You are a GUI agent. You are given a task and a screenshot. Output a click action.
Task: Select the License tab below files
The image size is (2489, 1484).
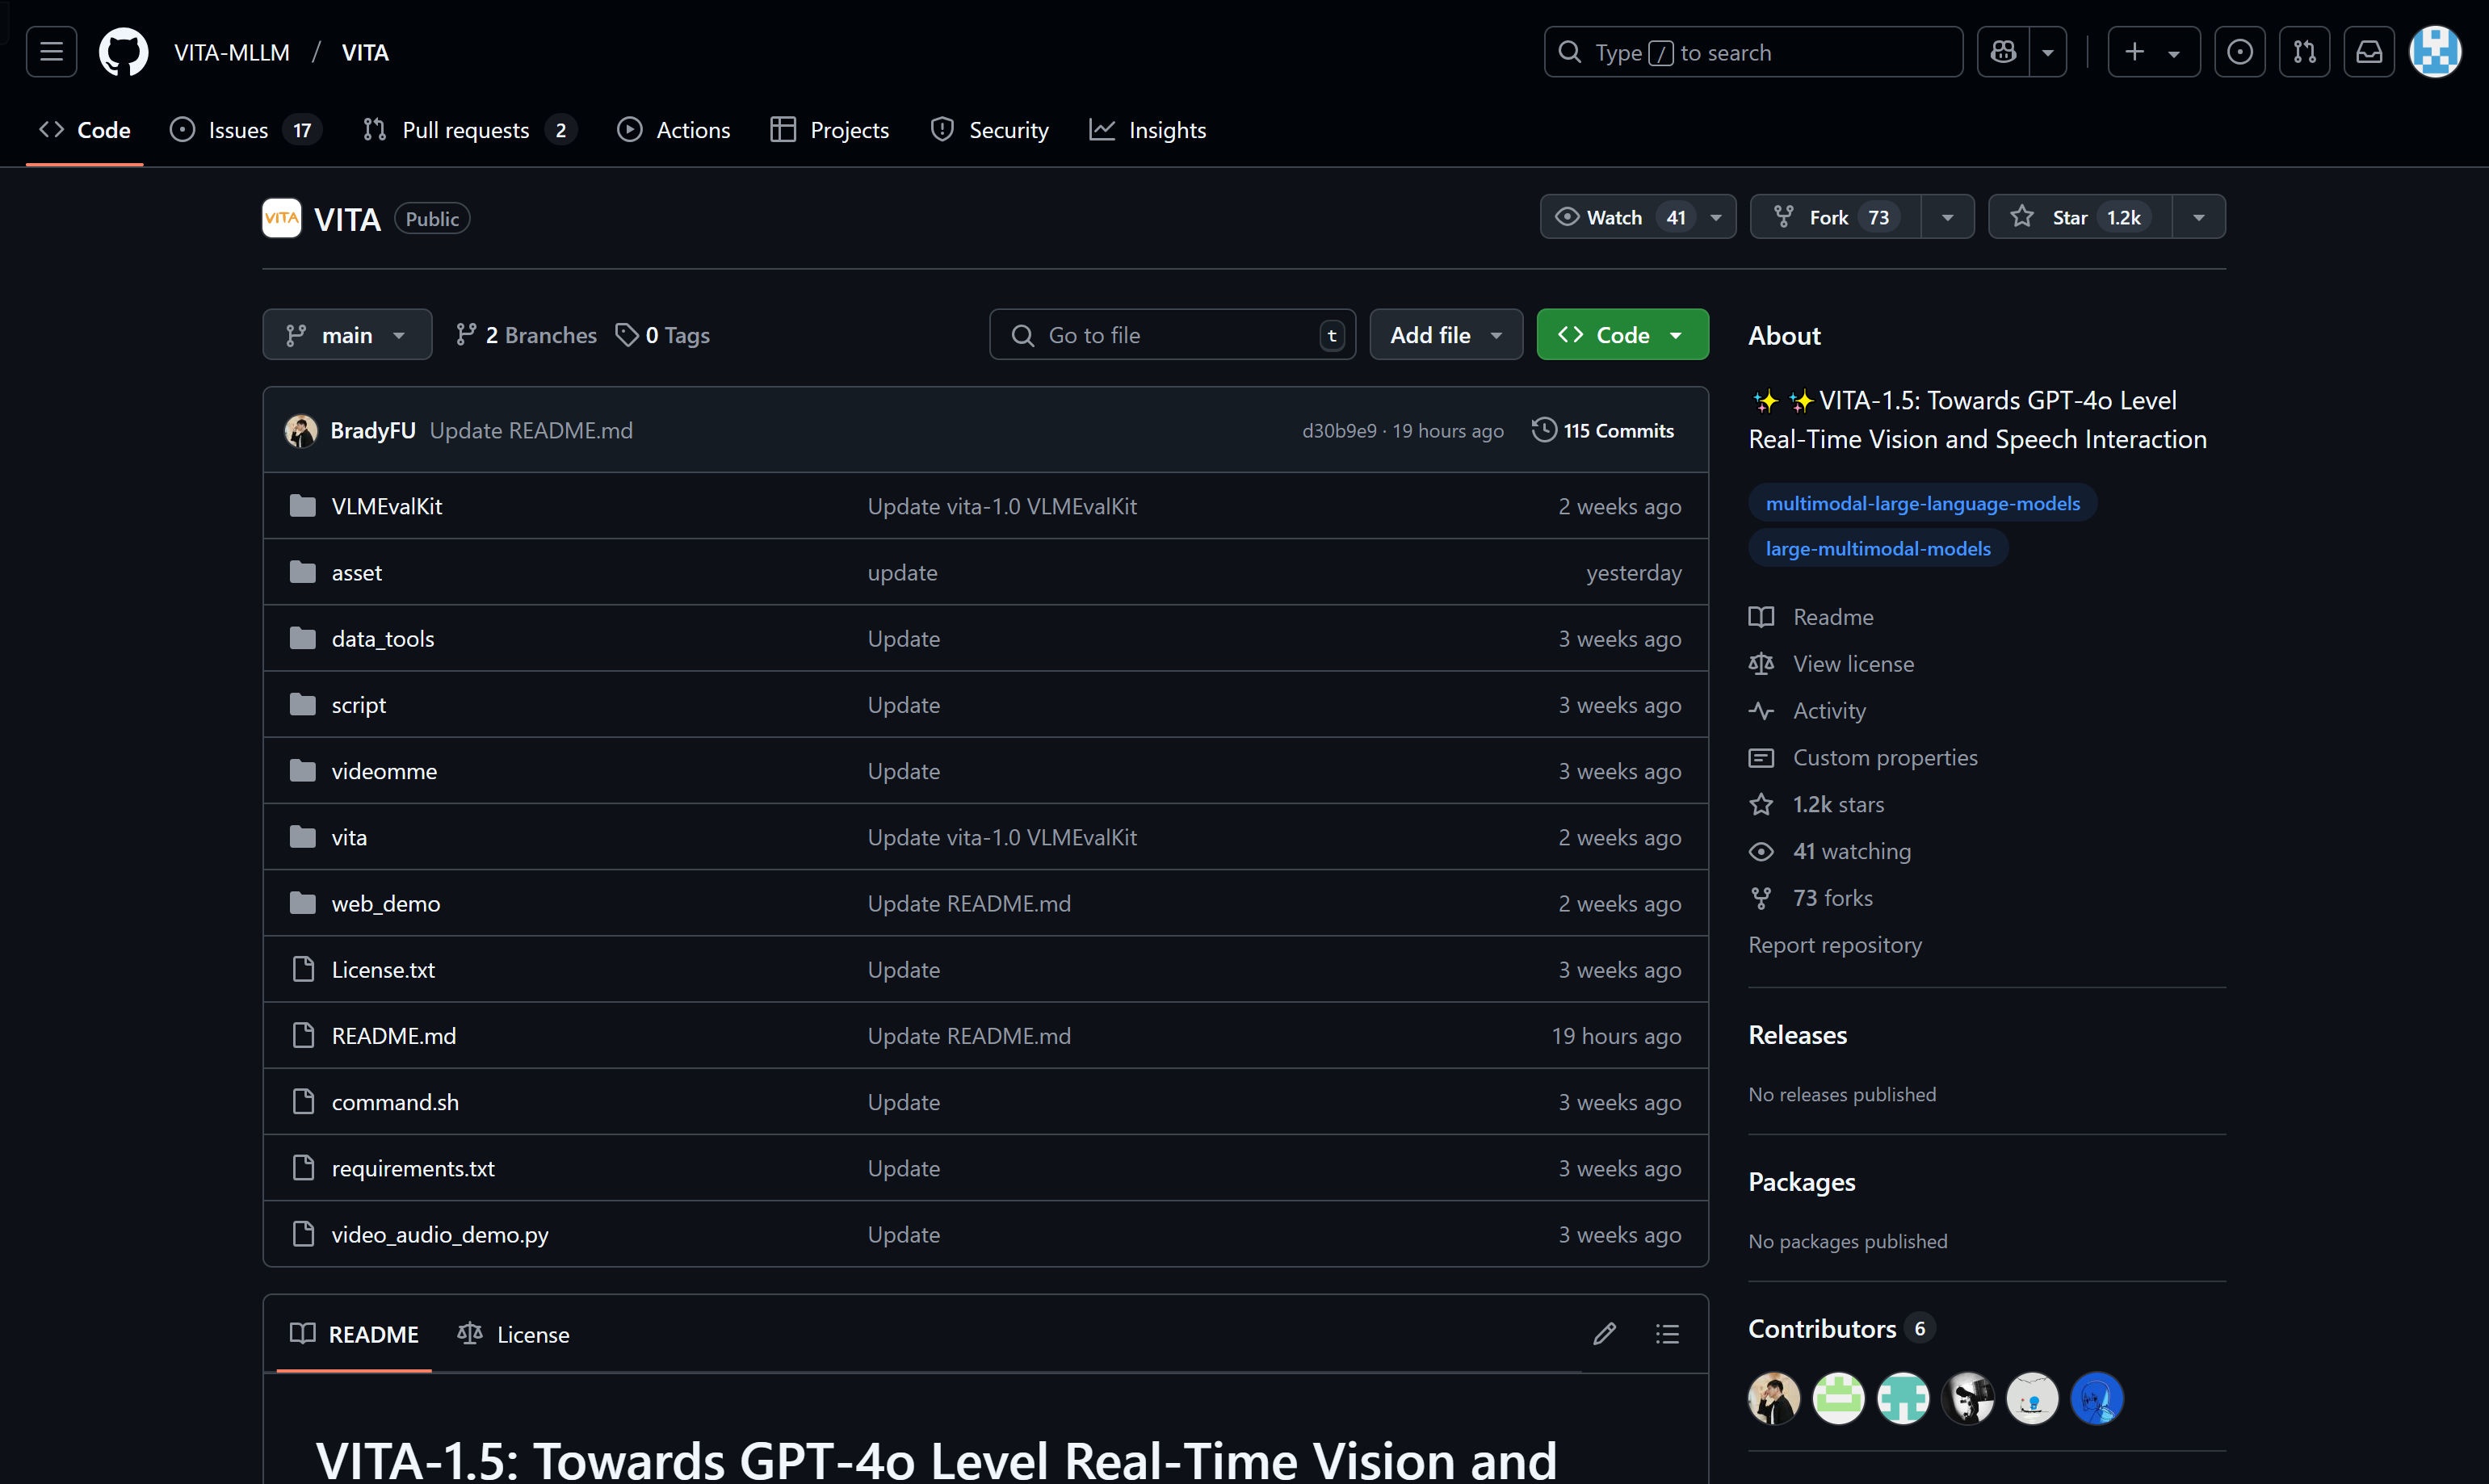(x=513, y=1334)
